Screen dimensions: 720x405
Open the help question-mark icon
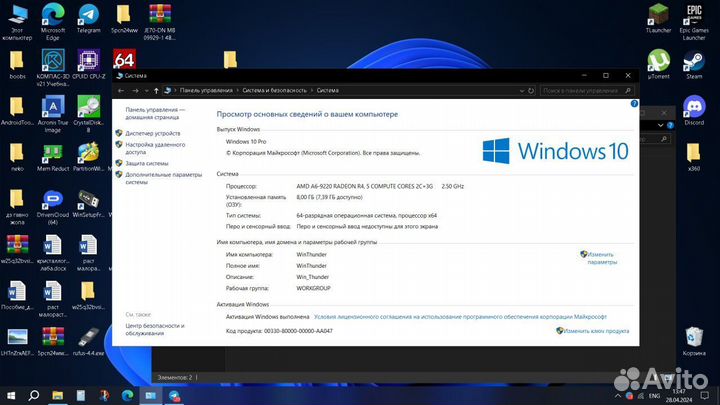(x=634, y=104)
